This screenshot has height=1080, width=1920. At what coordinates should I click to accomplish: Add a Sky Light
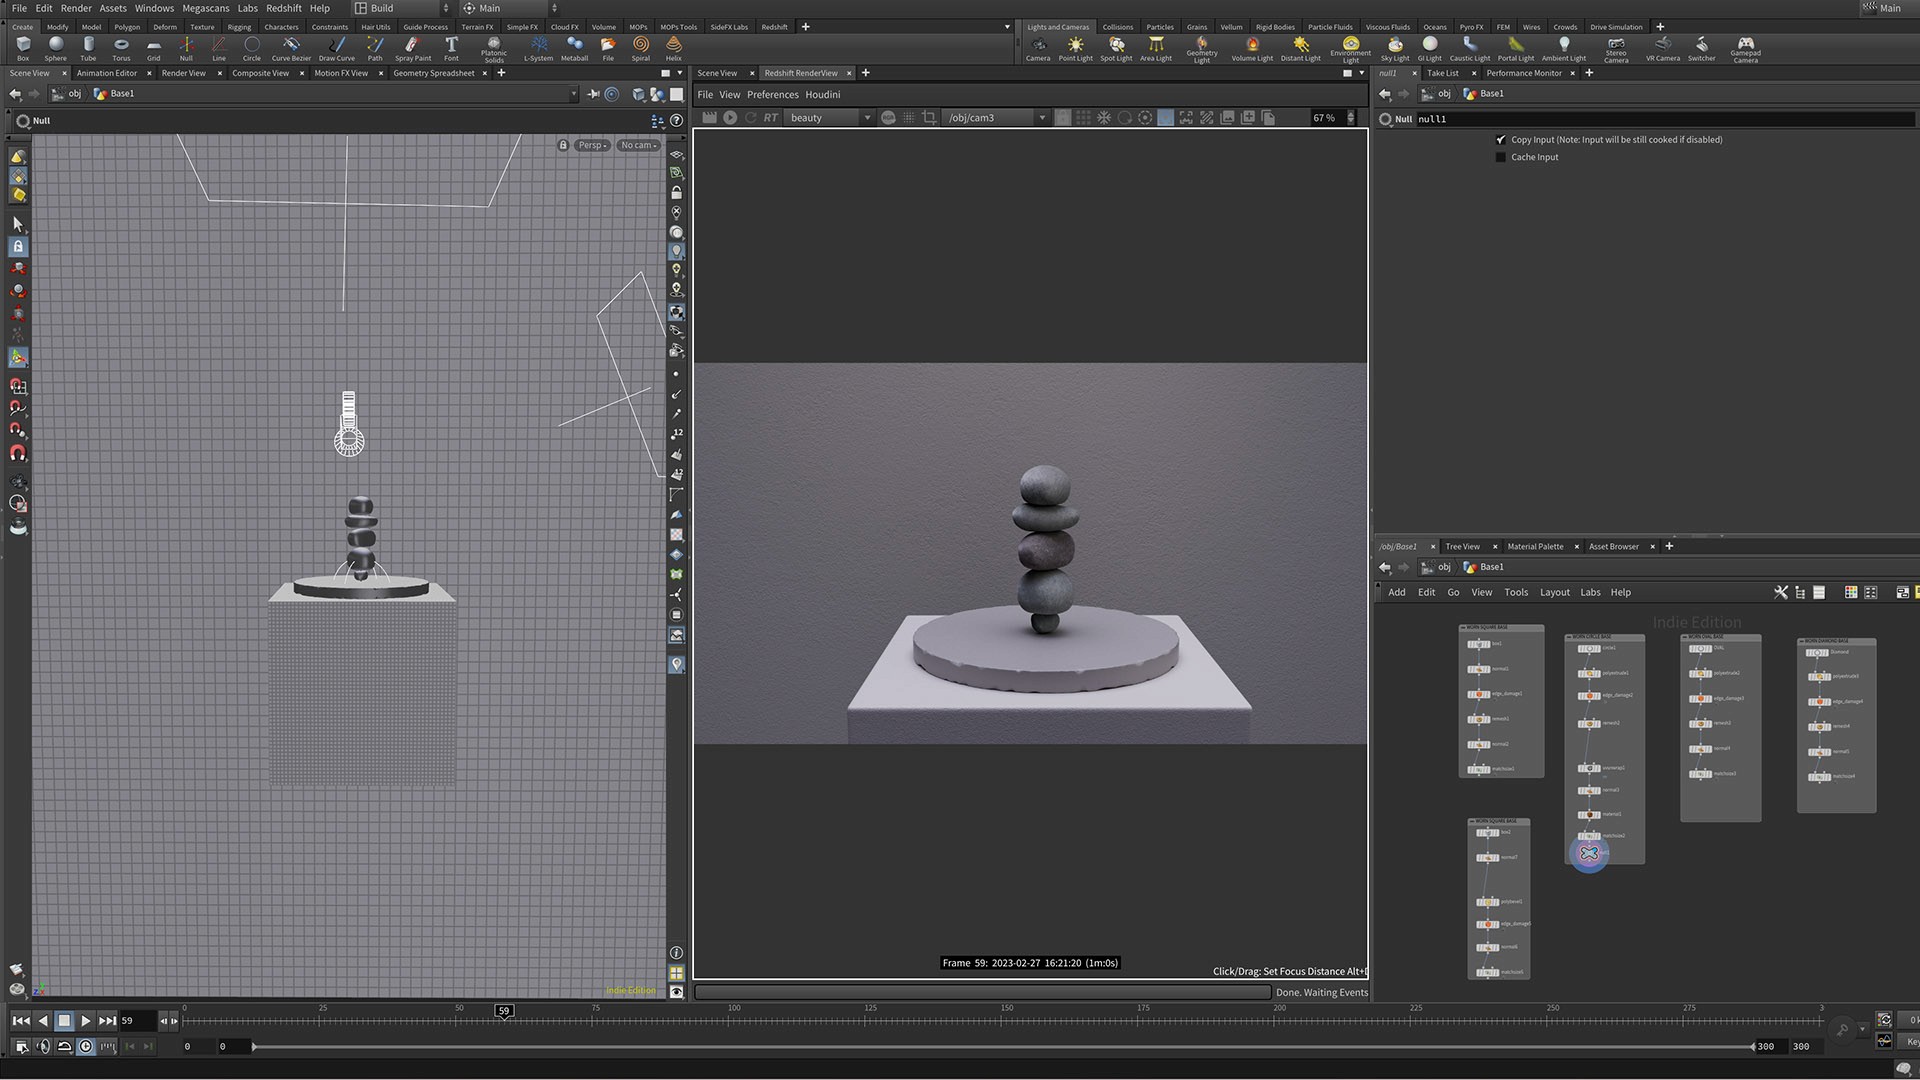point(1395,48)
